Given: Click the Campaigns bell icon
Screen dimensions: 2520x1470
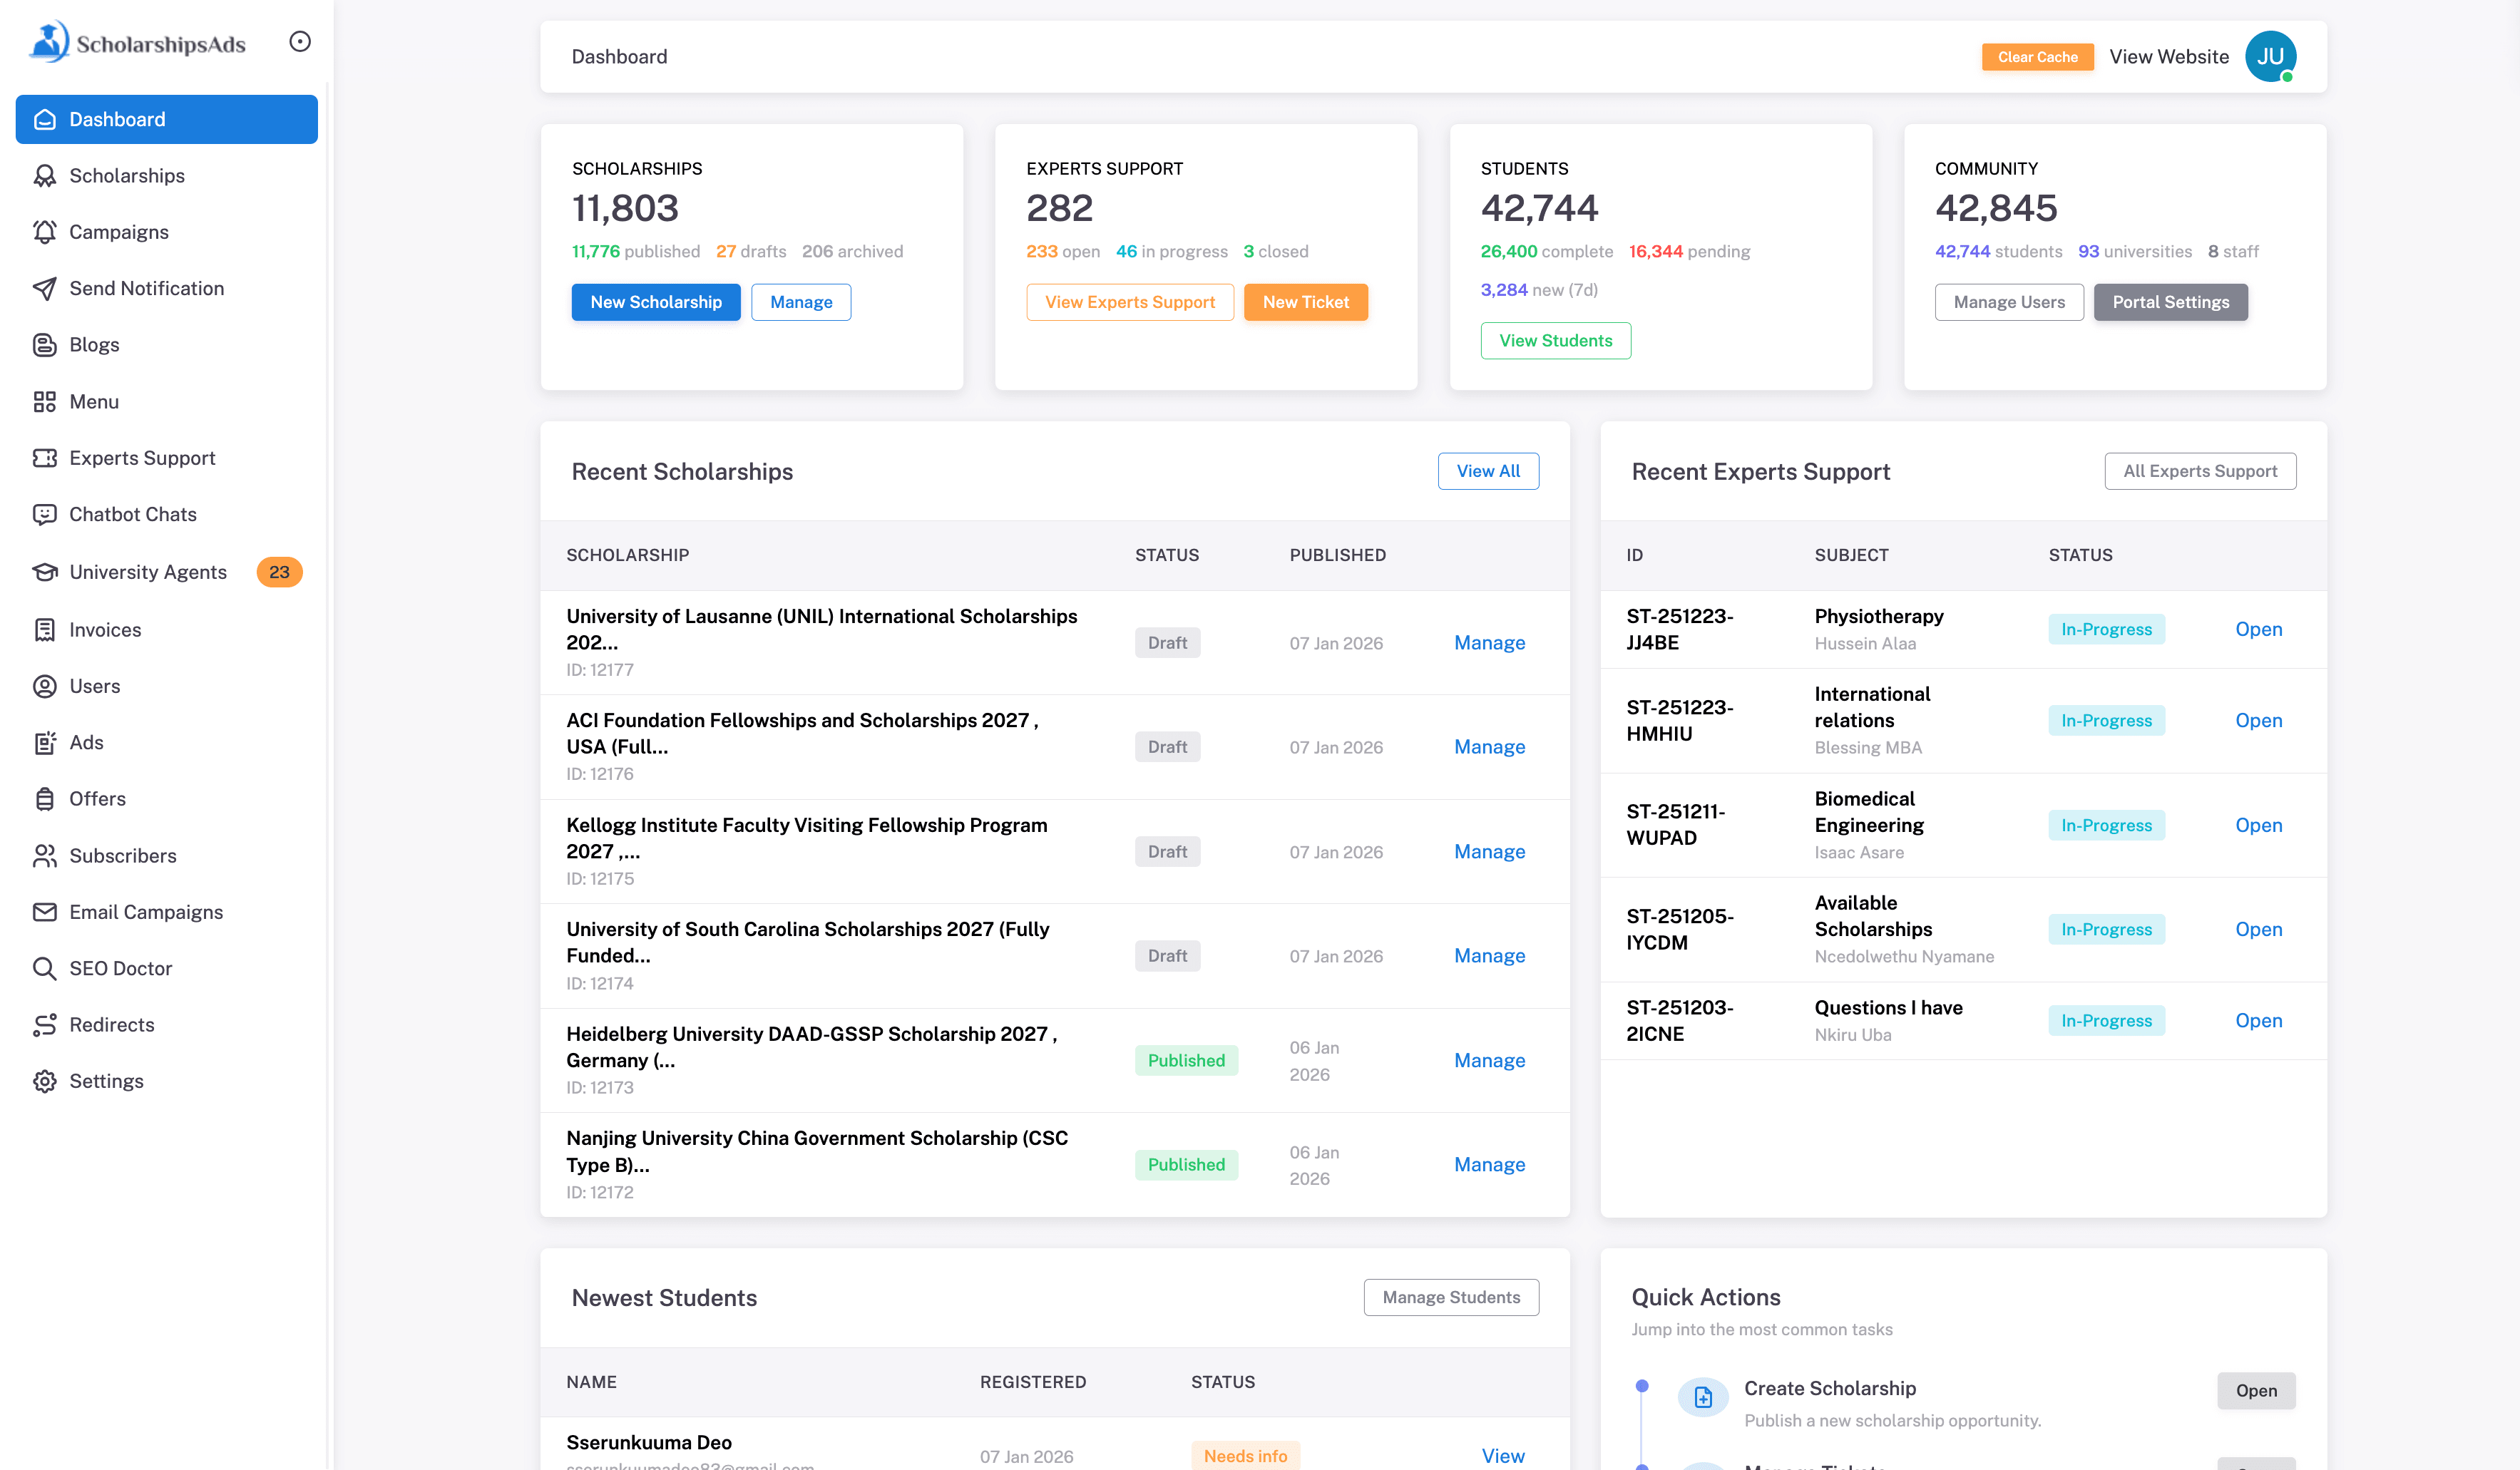Looking at the screenshot, I should (45, 232).
